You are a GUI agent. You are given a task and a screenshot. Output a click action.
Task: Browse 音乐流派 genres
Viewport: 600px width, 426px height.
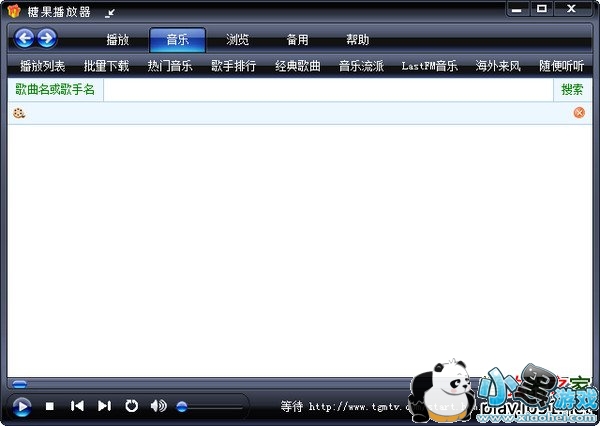(x=361, y=66)
